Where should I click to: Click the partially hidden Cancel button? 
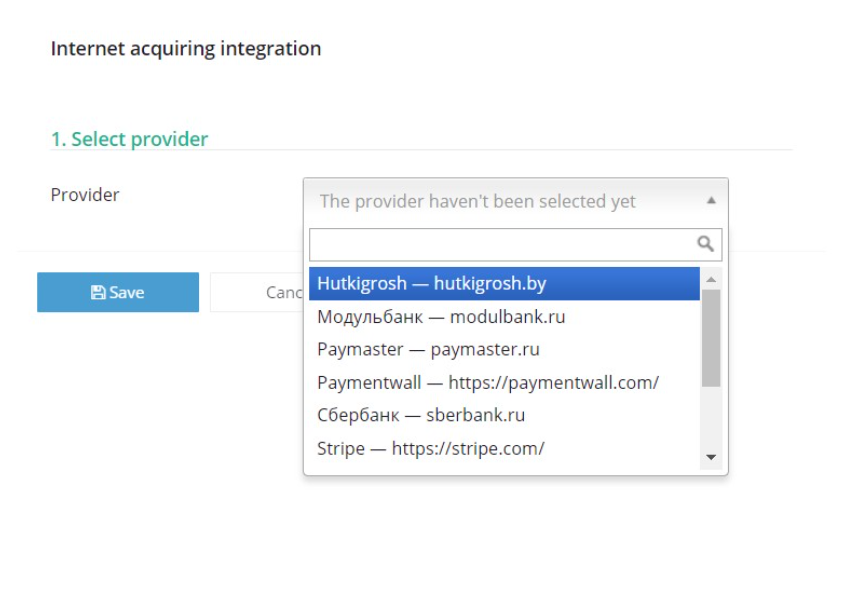pyautogui.click(x=257, y=292)
